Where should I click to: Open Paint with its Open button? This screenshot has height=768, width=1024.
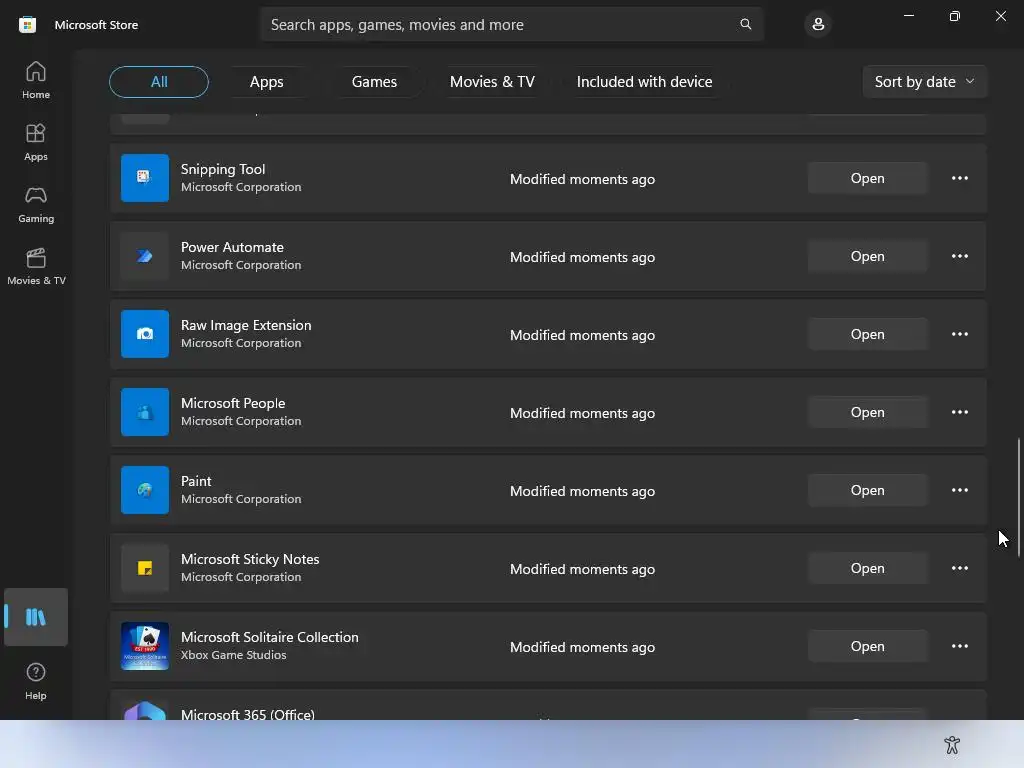(x=867, y=490)
